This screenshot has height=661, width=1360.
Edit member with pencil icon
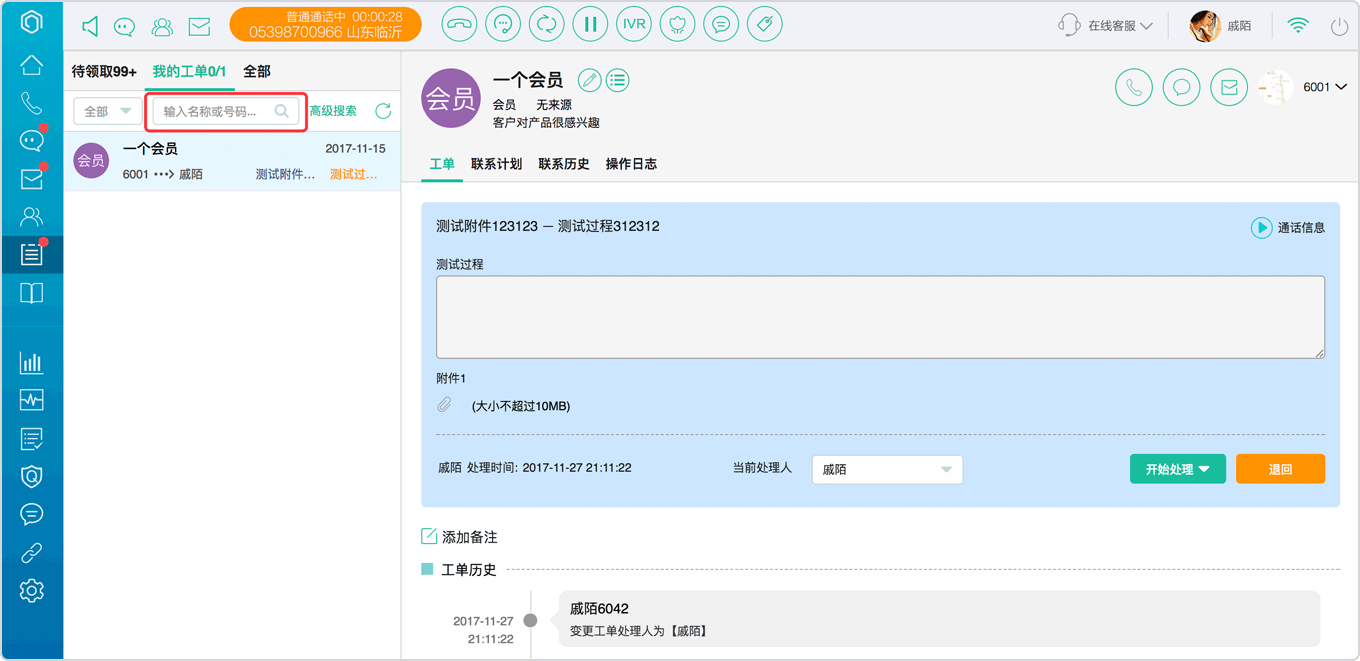590,80
